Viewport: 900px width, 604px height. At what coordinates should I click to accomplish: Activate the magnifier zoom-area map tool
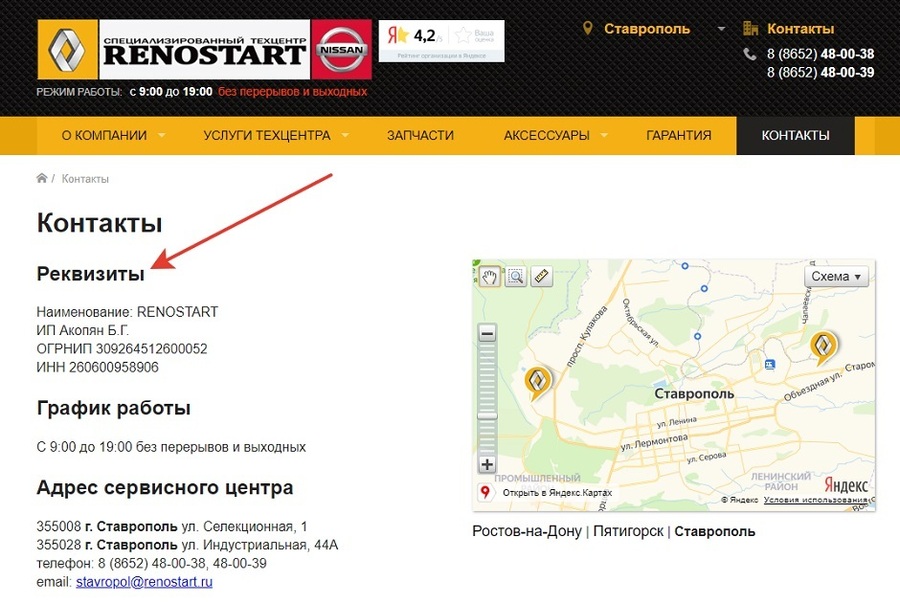click(x=515, y=277)
